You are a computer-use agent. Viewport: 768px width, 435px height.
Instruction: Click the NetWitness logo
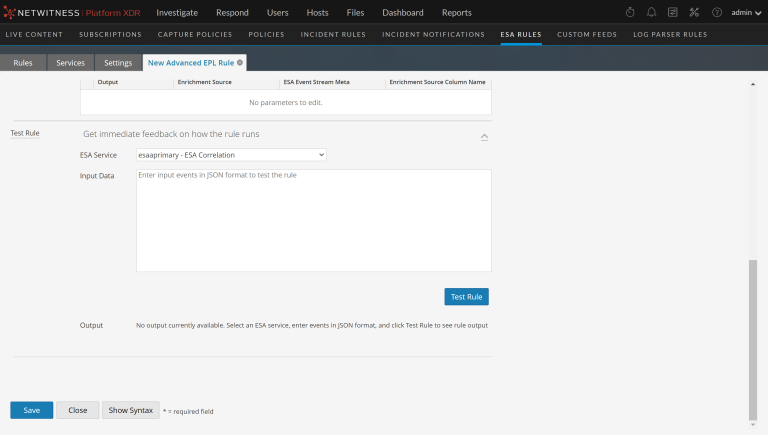tap(69, 13)
